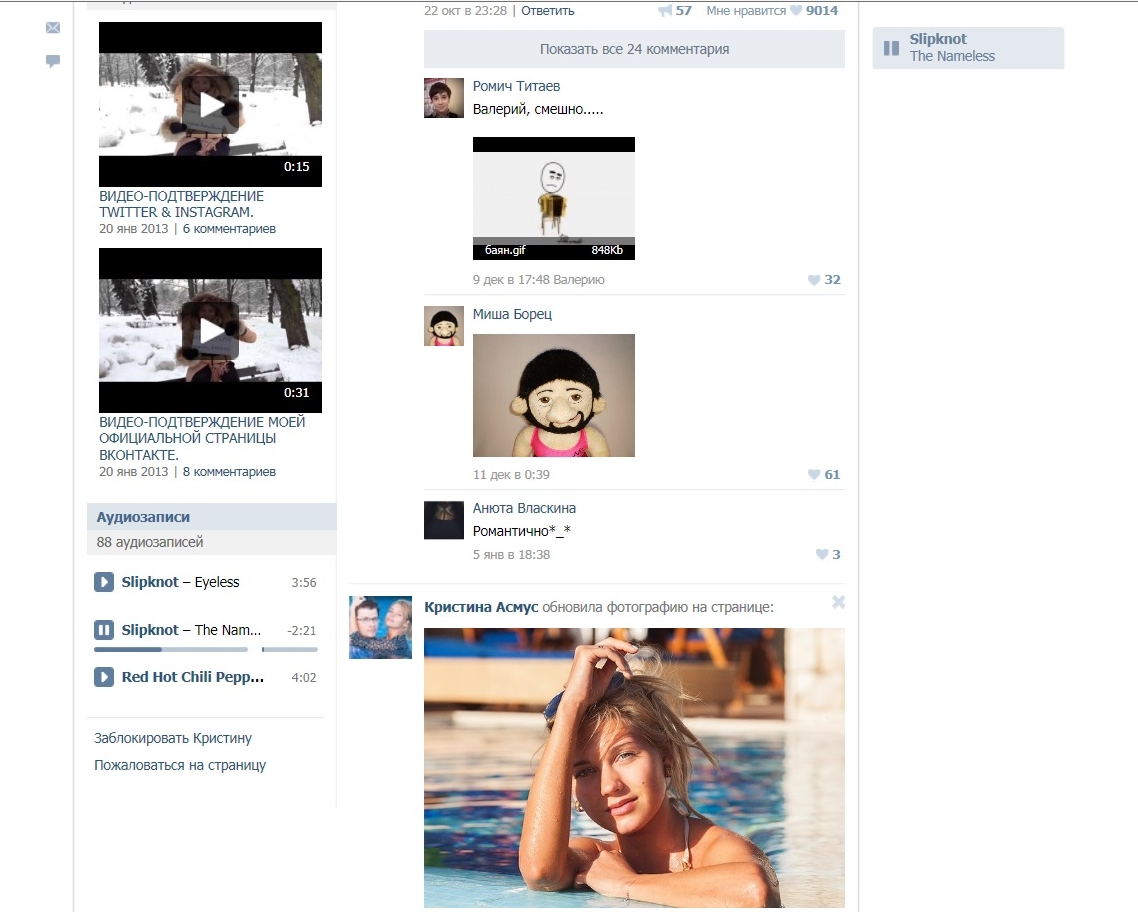Click the 22 окт в 23:28 timestamp
Screen dimensions: 1138x912
pos(465,11)
